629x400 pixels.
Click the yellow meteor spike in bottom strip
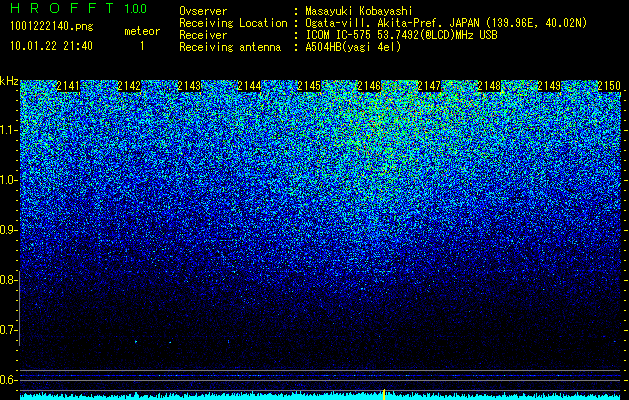pyautogui.click(x=384, y=394)
